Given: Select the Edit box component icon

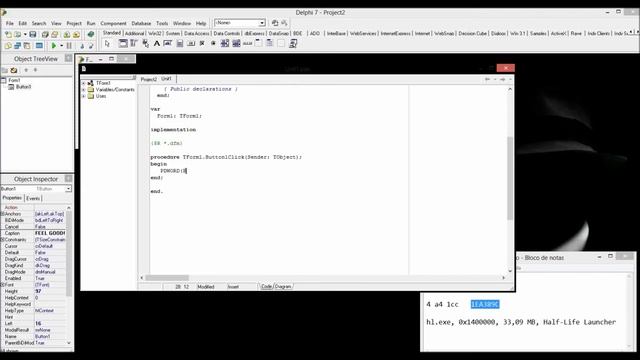Looking at the screenshot, I should click(168, 43).
